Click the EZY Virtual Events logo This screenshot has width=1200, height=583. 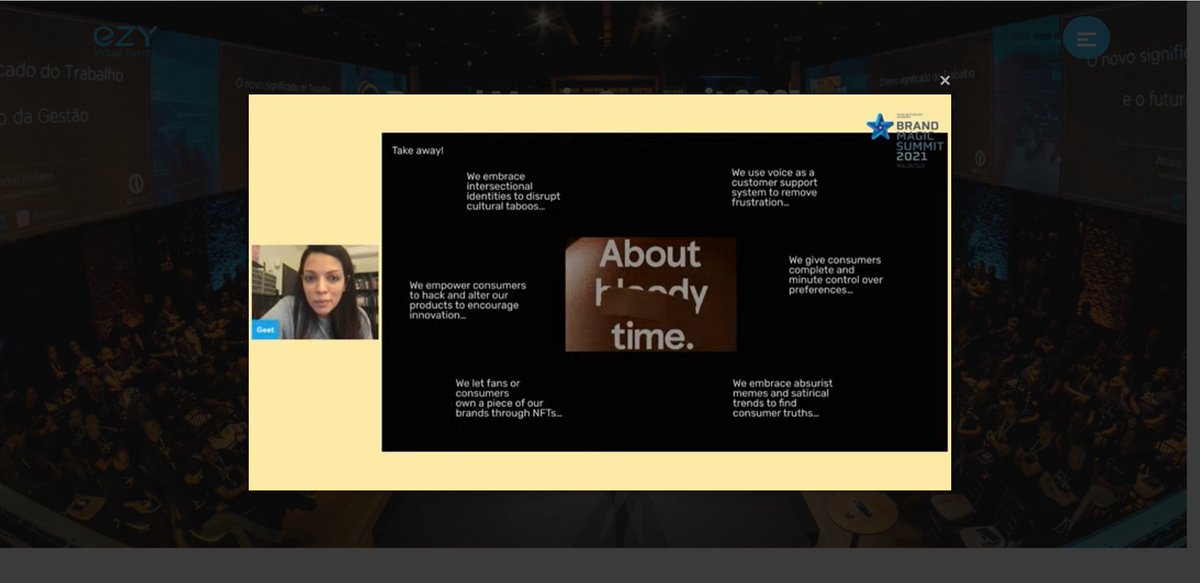click(x=125, y=41)
